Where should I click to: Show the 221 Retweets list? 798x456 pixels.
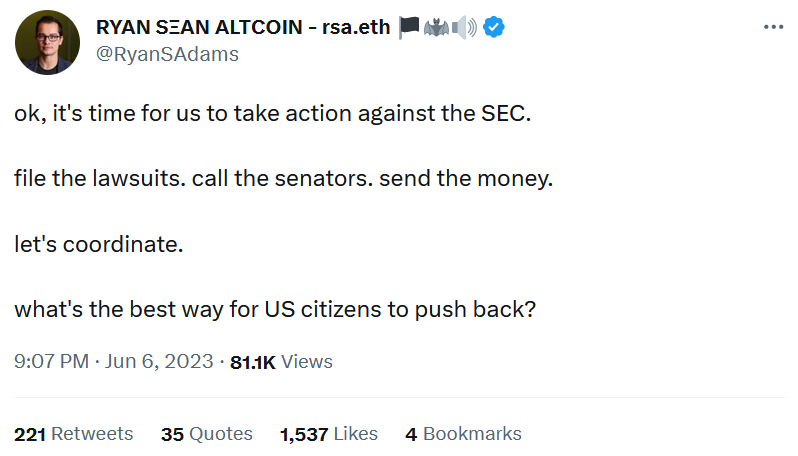(73, 434)
